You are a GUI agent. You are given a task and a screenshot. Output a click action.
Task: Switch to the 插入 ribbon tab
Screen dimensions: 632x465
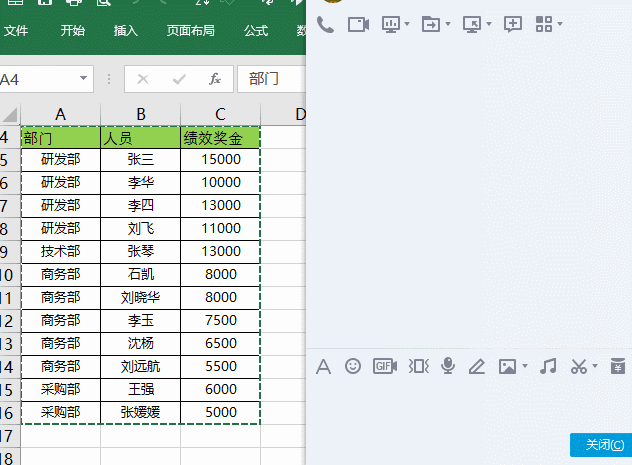(125, 31)
